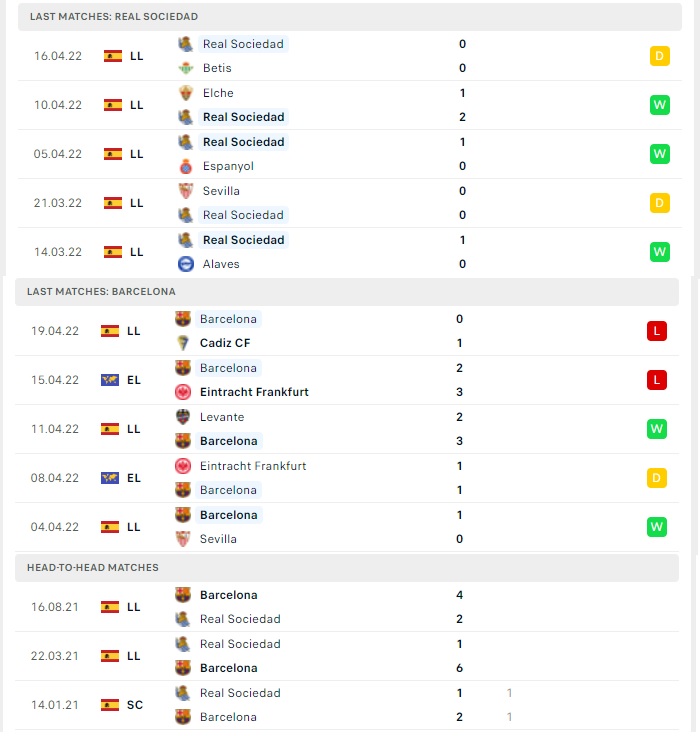Click the Cadiz CF crest icon
The width and height of the screenshot is (700, 736).
point(183,343)
